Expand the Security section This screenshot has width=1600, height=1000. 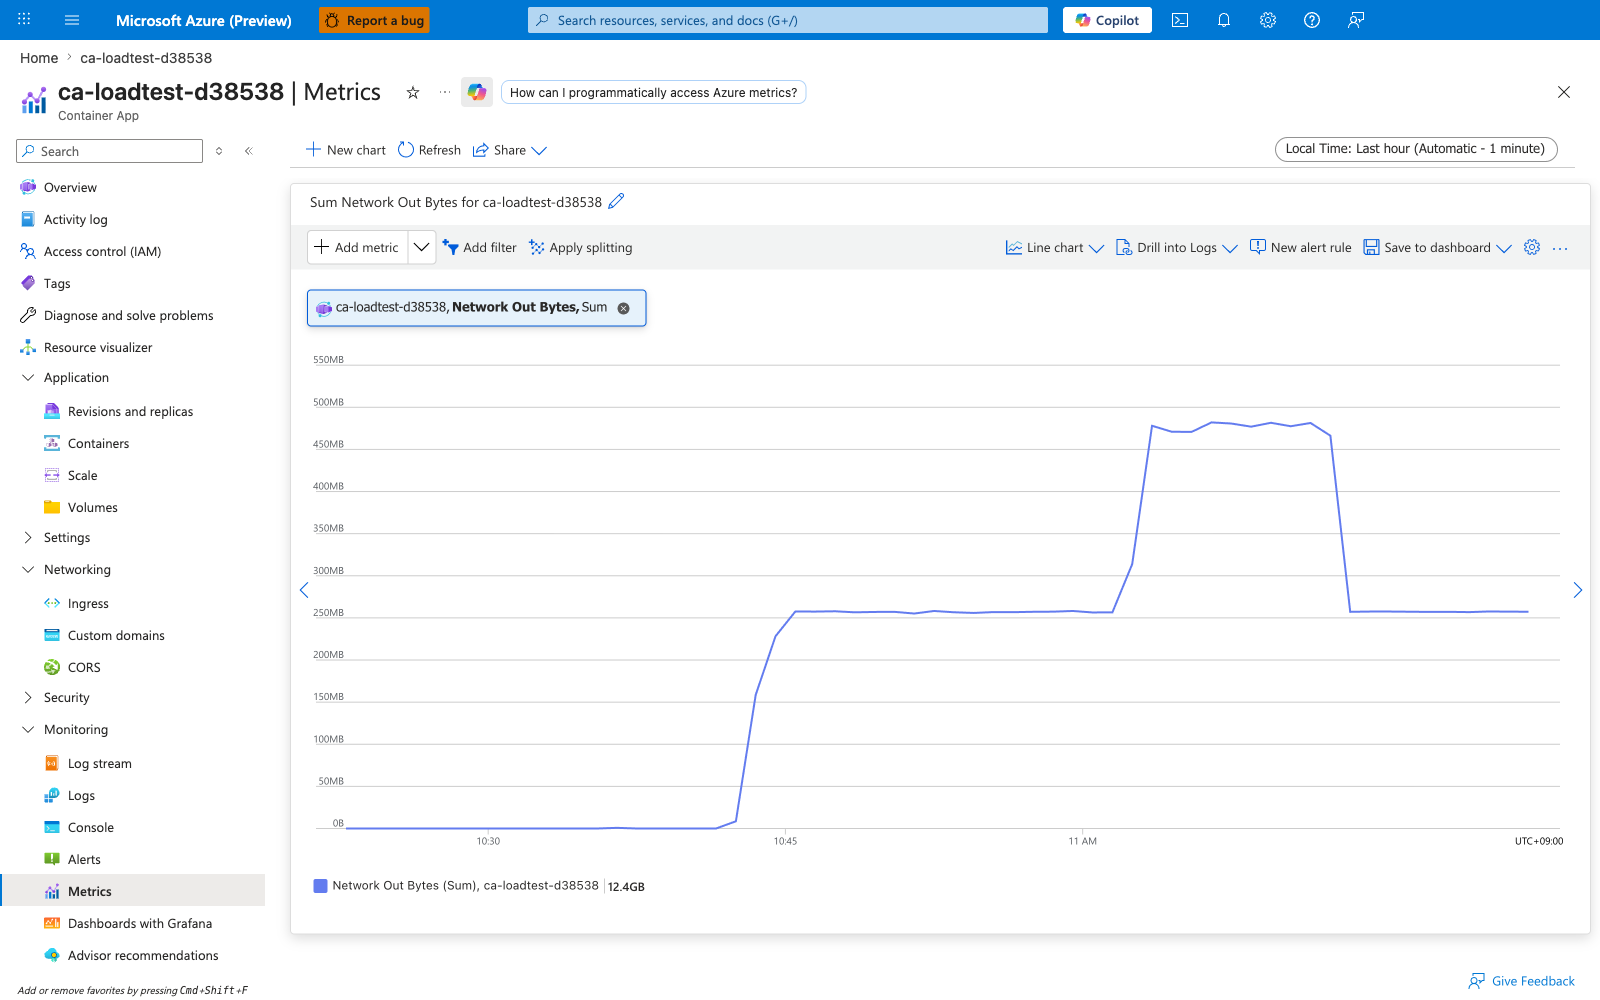pos(28,697)
